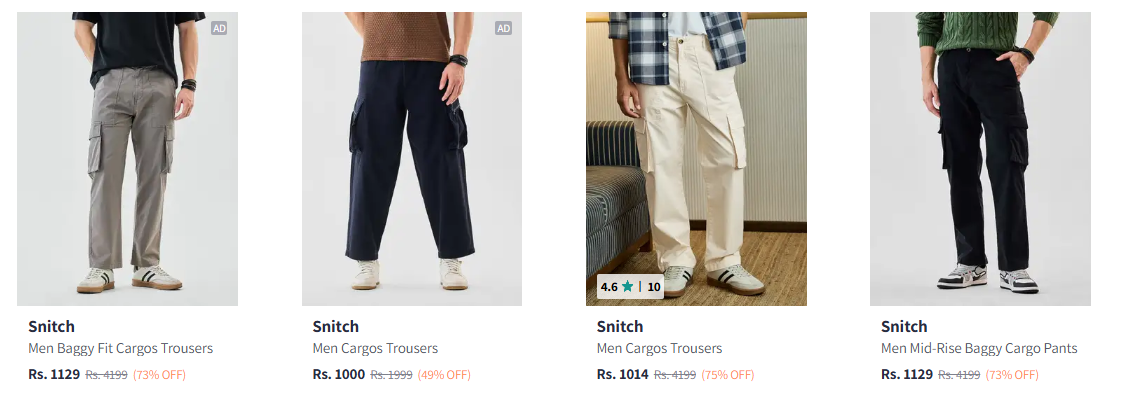Click the AD badge on the grey cargos image
This screenshot has width=1146, height=408.
coord(219,28)
